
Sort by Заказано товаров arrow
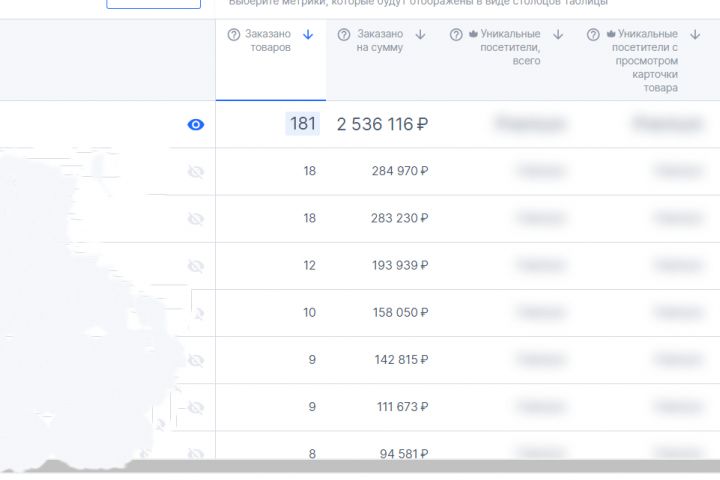point(308,34)
